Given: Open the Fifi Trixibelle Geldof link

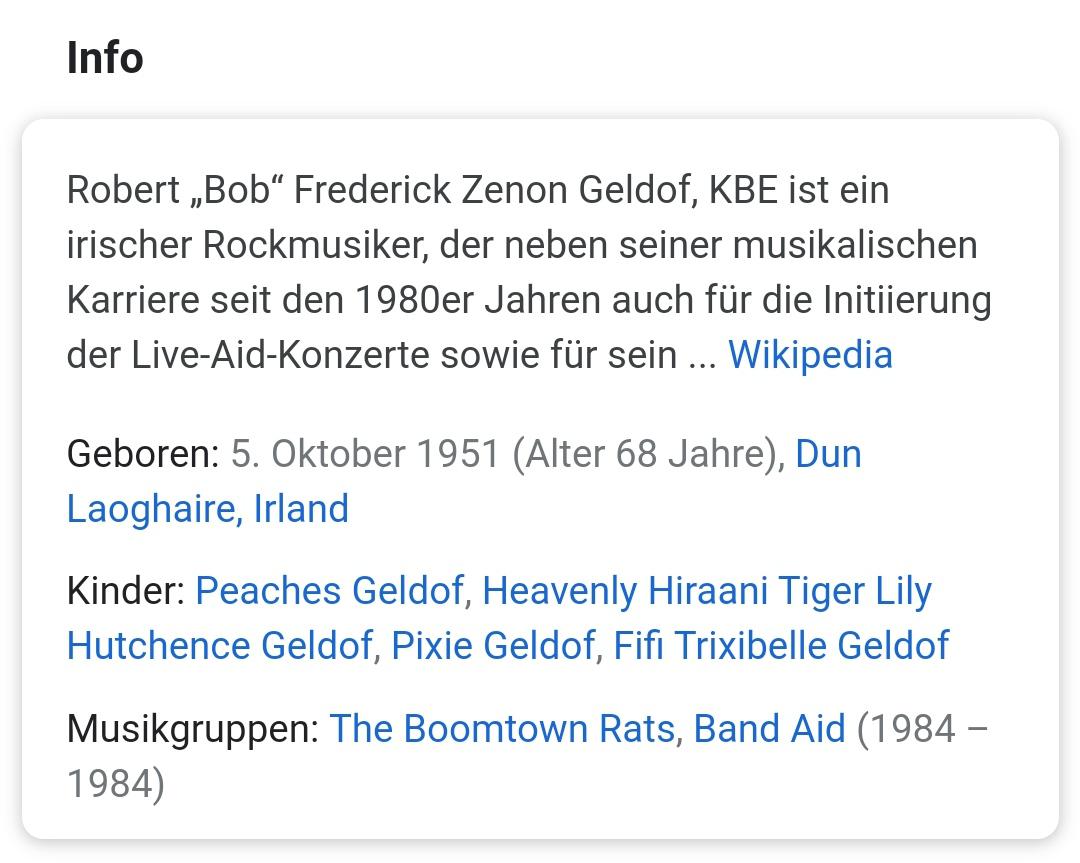Looking at the screenshot, I should click(x=781, y=646).
